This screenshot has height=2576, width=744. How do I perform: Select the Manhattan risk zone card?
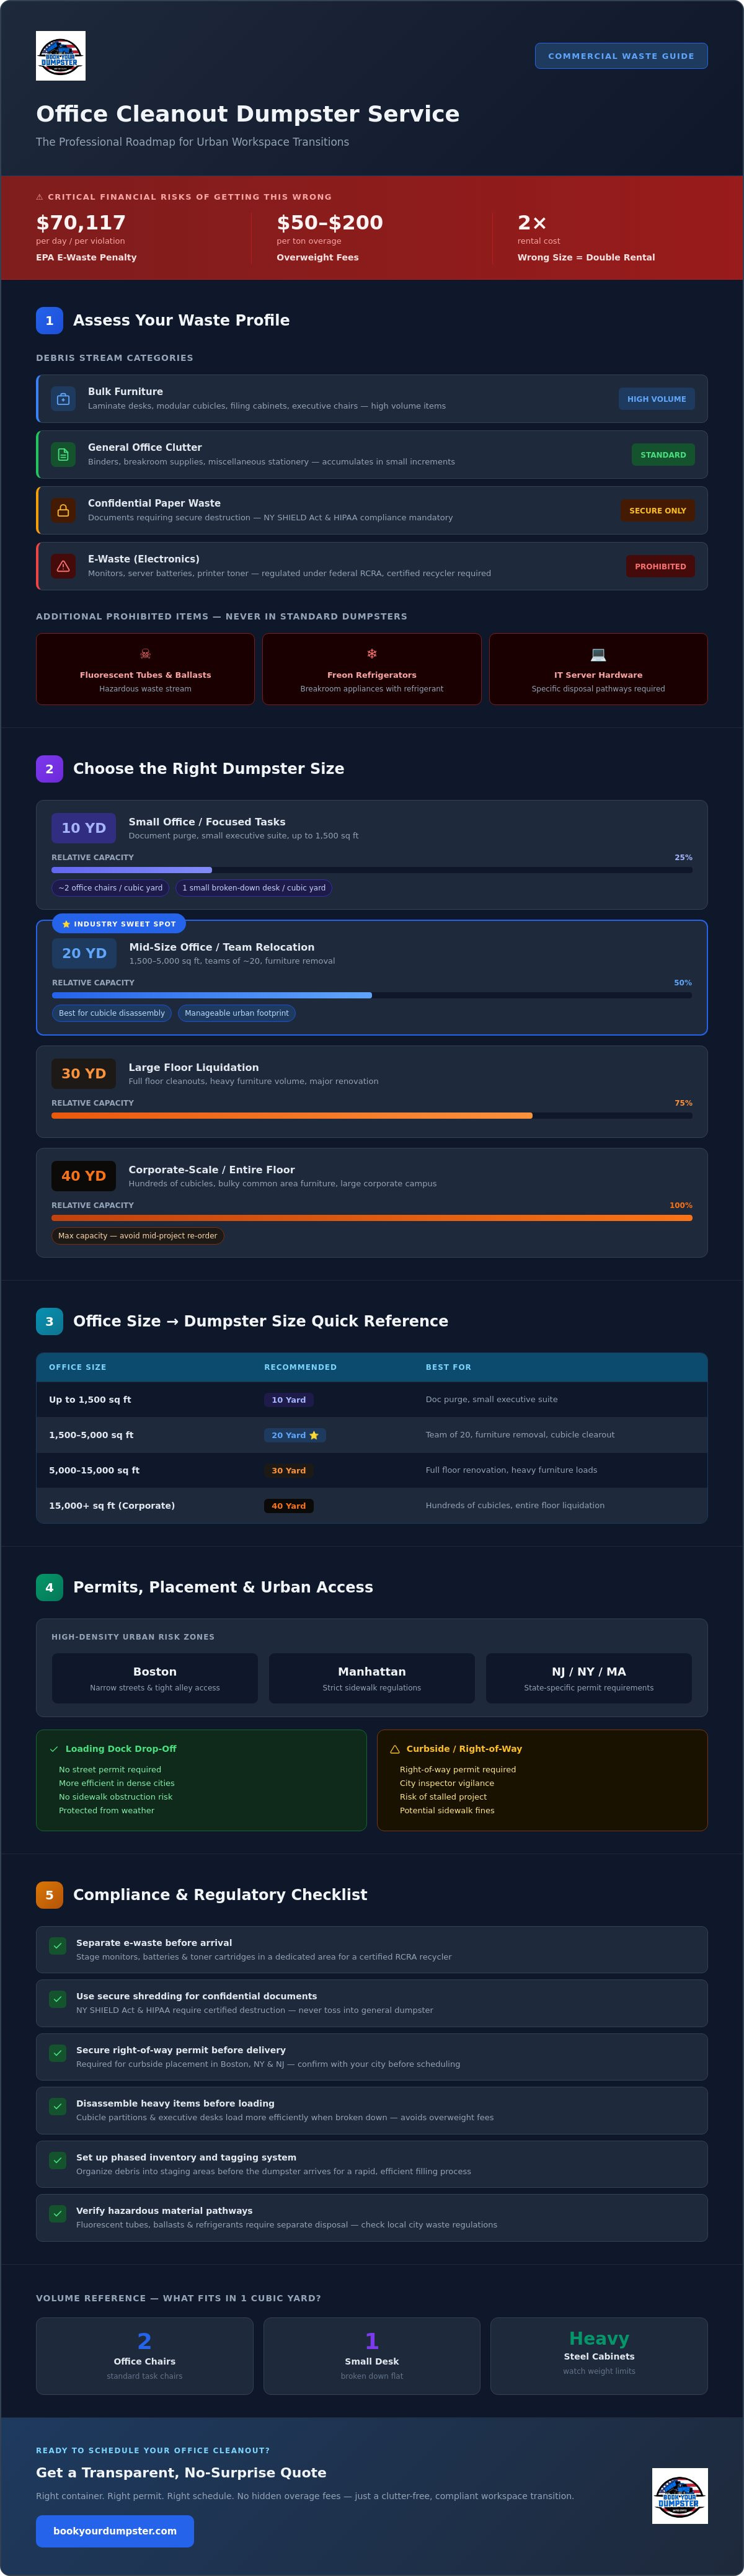372,1678
